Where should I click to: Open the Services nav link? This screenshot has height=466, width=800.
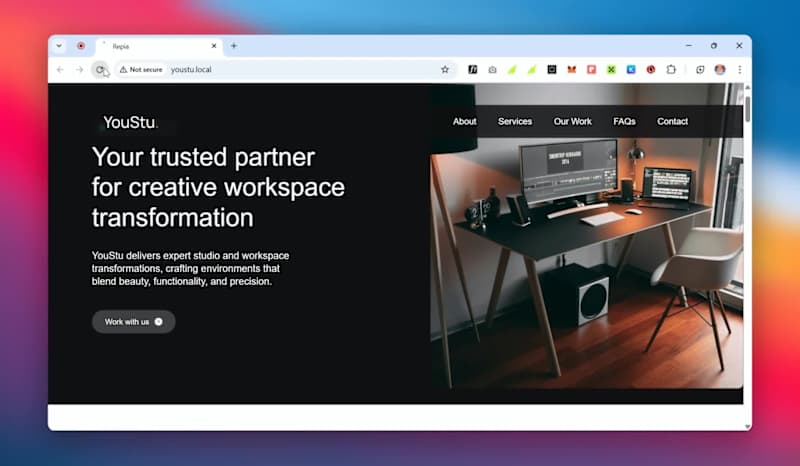pyautogui.click(x=515, y=121)
